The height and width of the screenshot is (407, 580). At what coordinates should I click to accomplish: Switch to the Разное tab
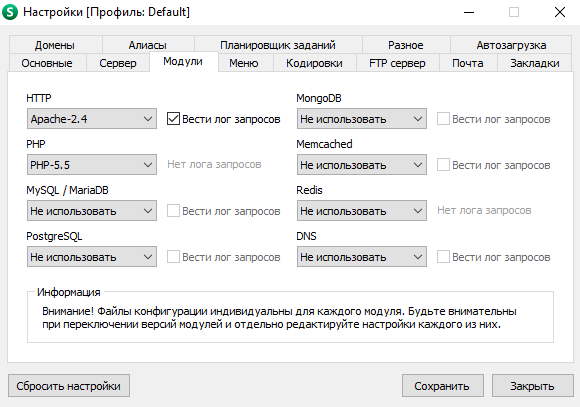(x=406, y=45)
